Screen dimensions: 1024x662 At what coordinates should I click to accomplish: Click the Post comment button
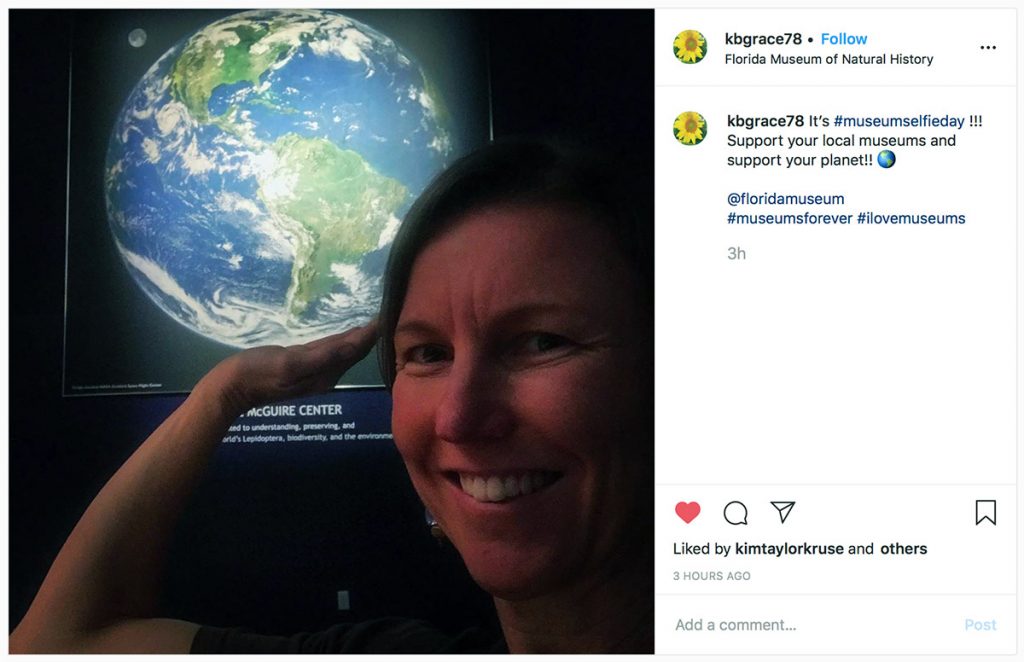[980, 625]
